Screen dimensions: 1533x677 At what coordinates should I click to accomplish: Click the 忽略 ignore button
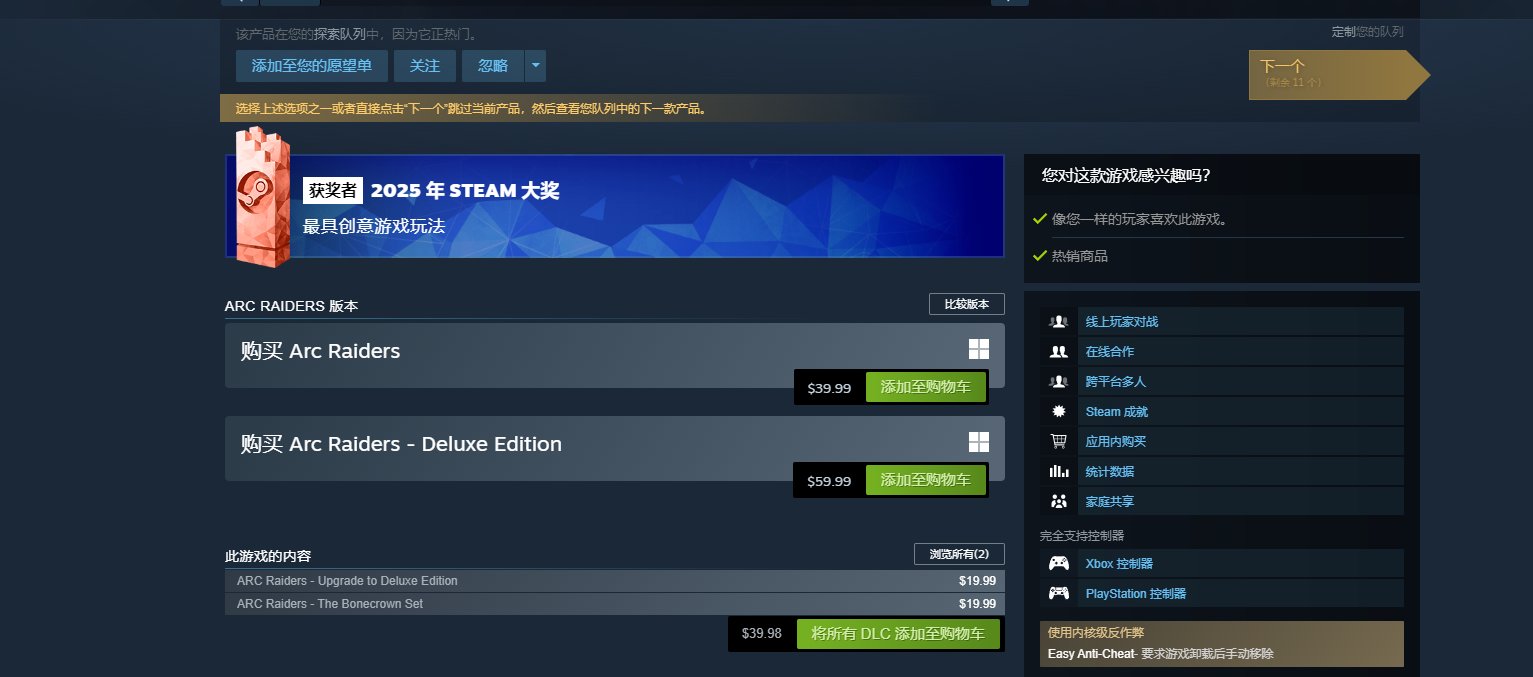tap(493, 66)
